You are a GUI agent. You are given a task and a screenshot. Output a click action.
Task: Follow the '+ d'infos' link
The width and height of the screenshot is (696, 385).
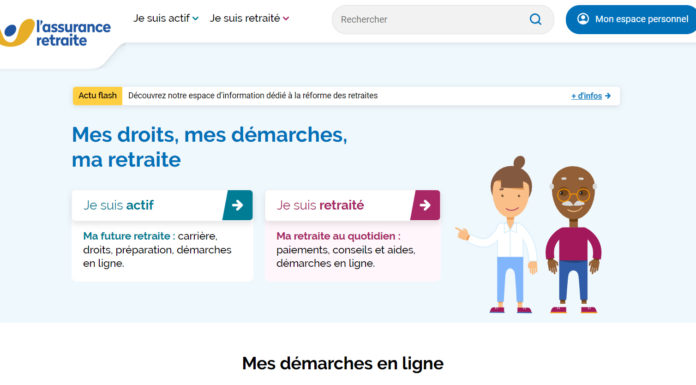(x=586, y=96)
